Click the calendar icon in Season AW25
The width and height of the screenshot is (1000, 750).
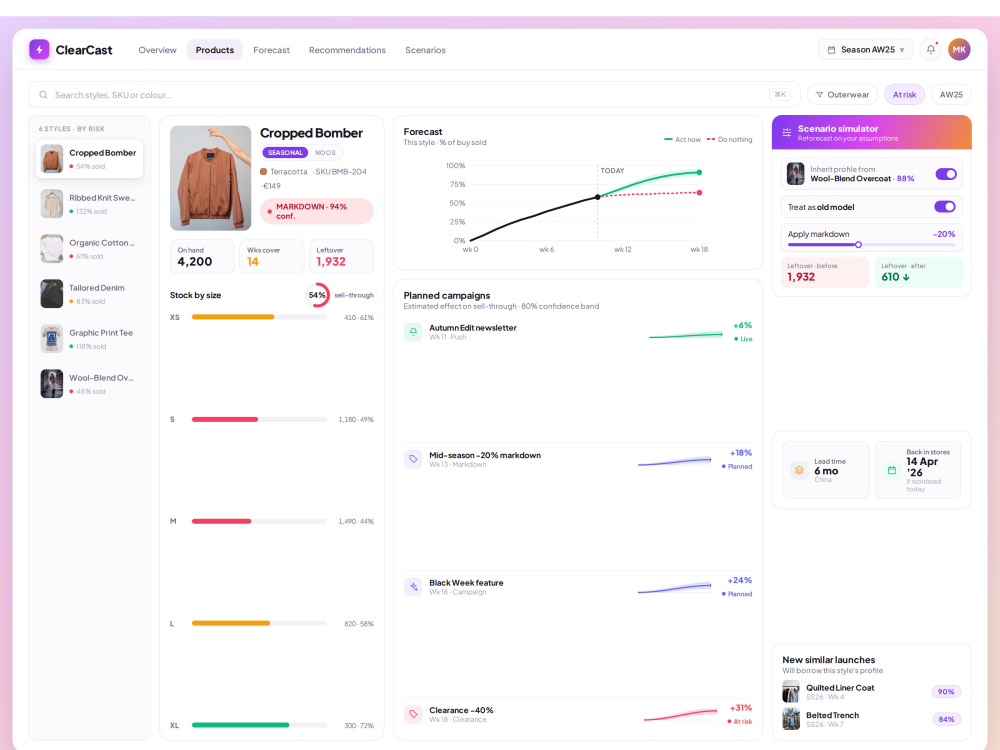click(831, 50)
